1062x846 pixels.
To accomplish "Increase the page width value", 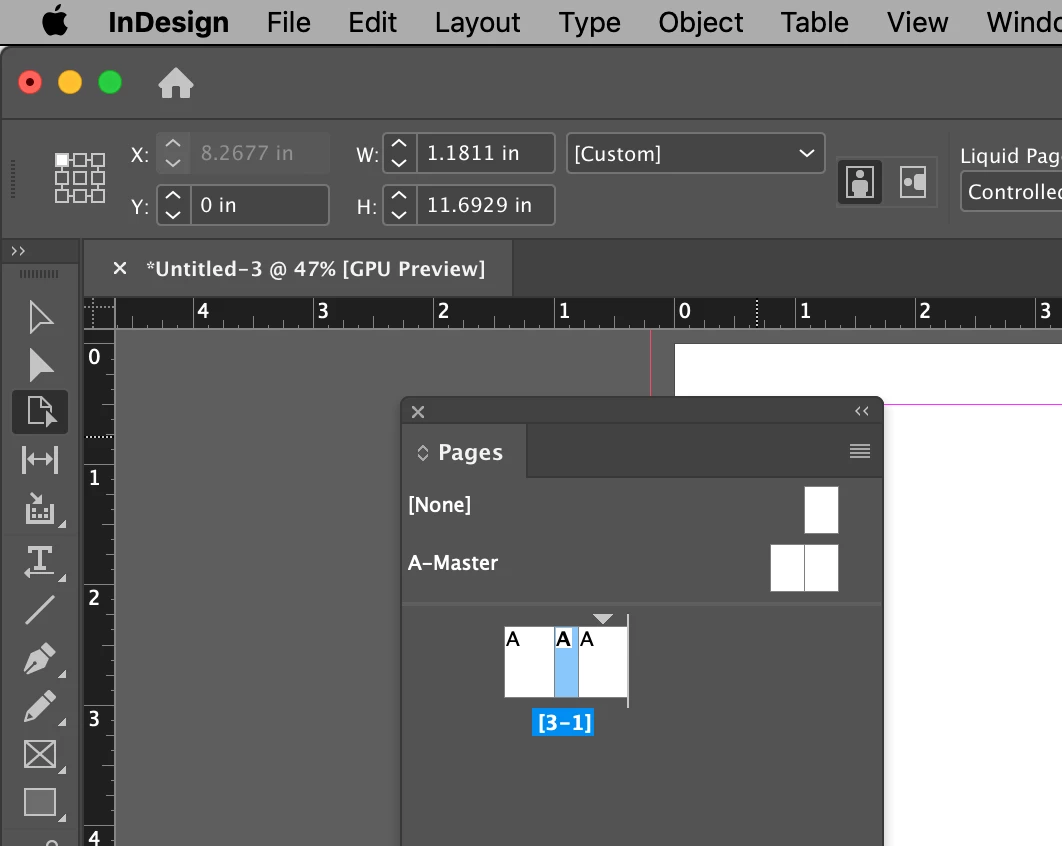I will [x=400, y=144].
